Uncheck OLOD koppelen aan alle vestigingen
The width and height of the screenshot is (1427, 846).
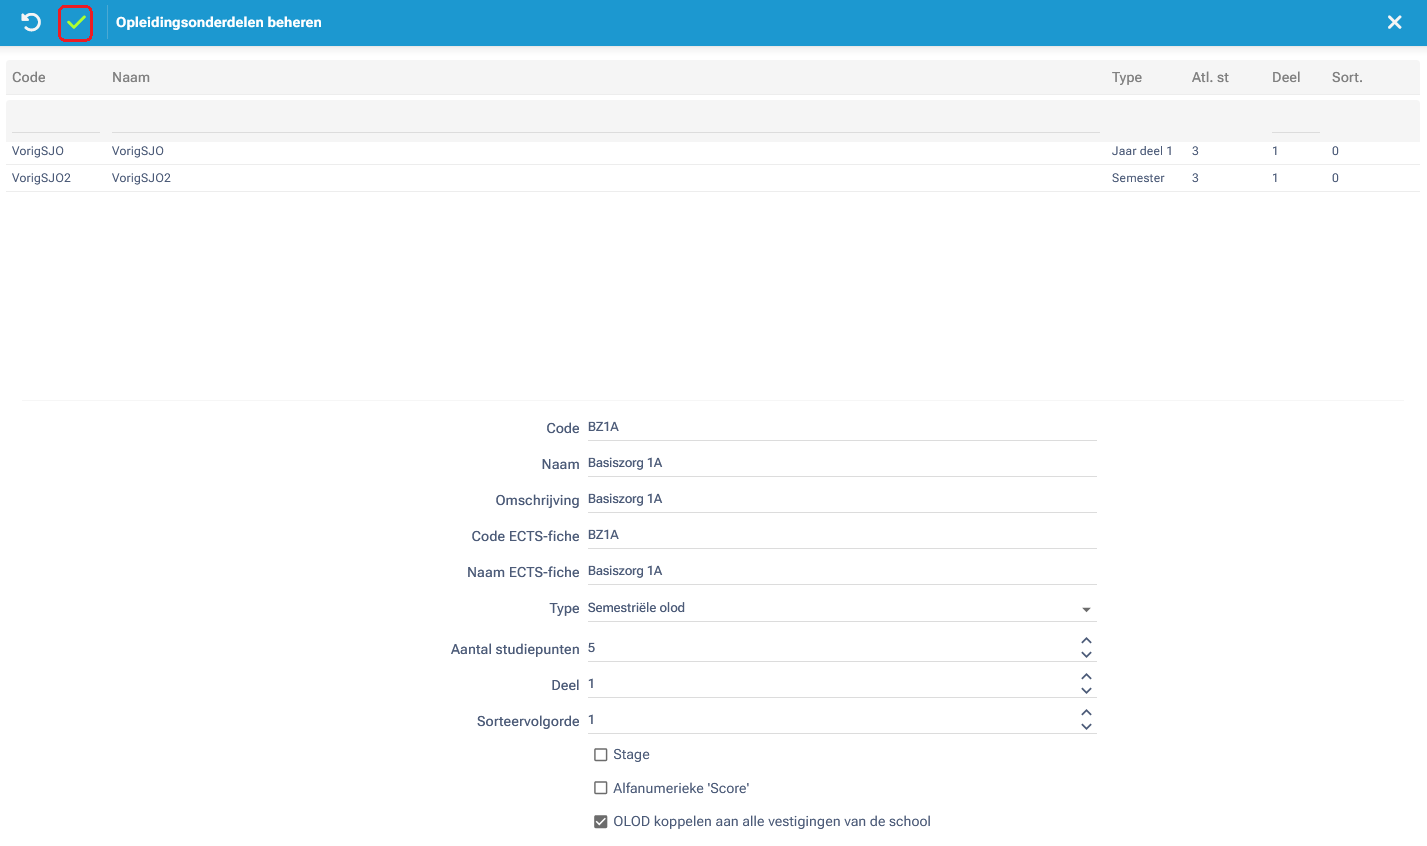point(601,822)
